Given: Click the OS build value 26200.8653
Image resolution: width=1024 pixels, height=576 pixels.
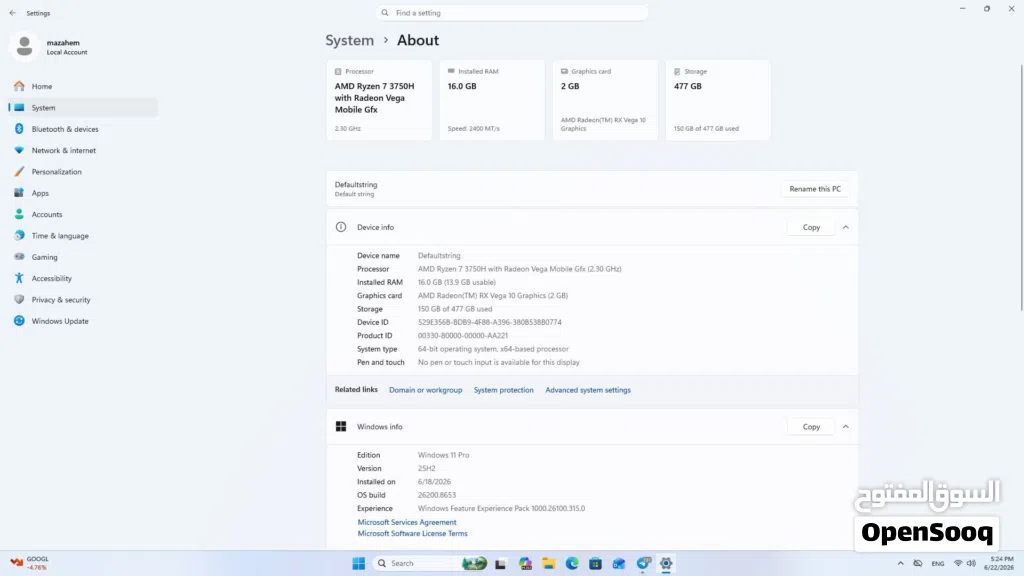Looking at the screenshot, I should click(x=437, y=495).
